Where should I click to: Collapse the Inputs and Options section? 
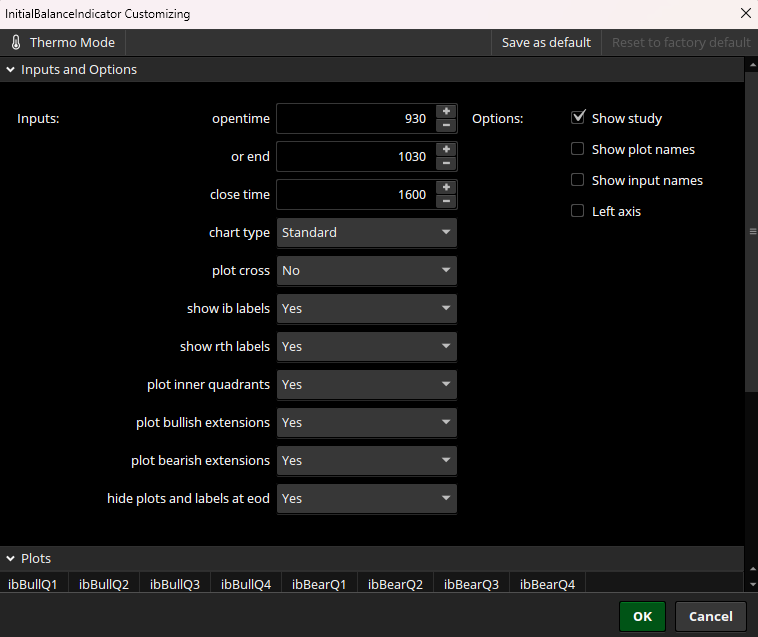[11, 70]
